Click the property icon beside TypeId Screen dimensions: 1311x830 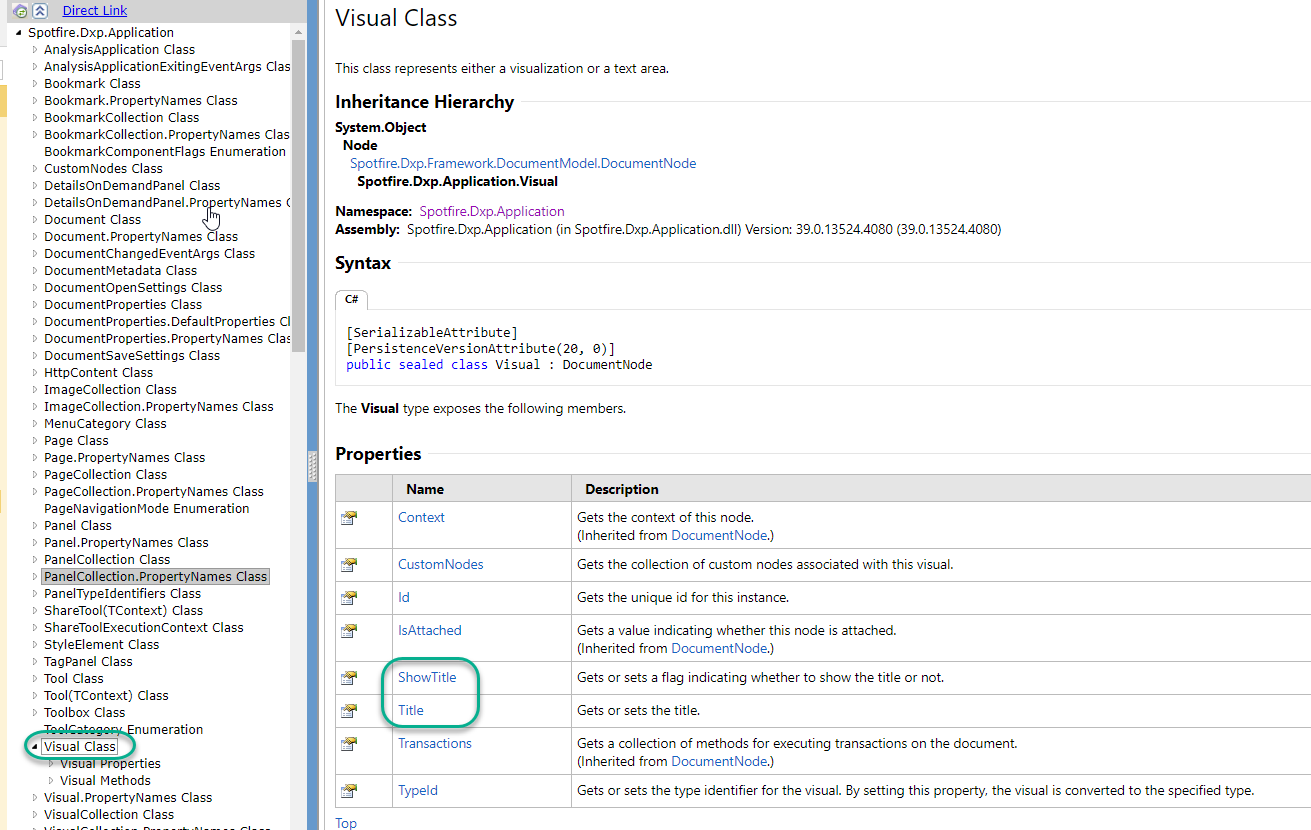(348, 791)
